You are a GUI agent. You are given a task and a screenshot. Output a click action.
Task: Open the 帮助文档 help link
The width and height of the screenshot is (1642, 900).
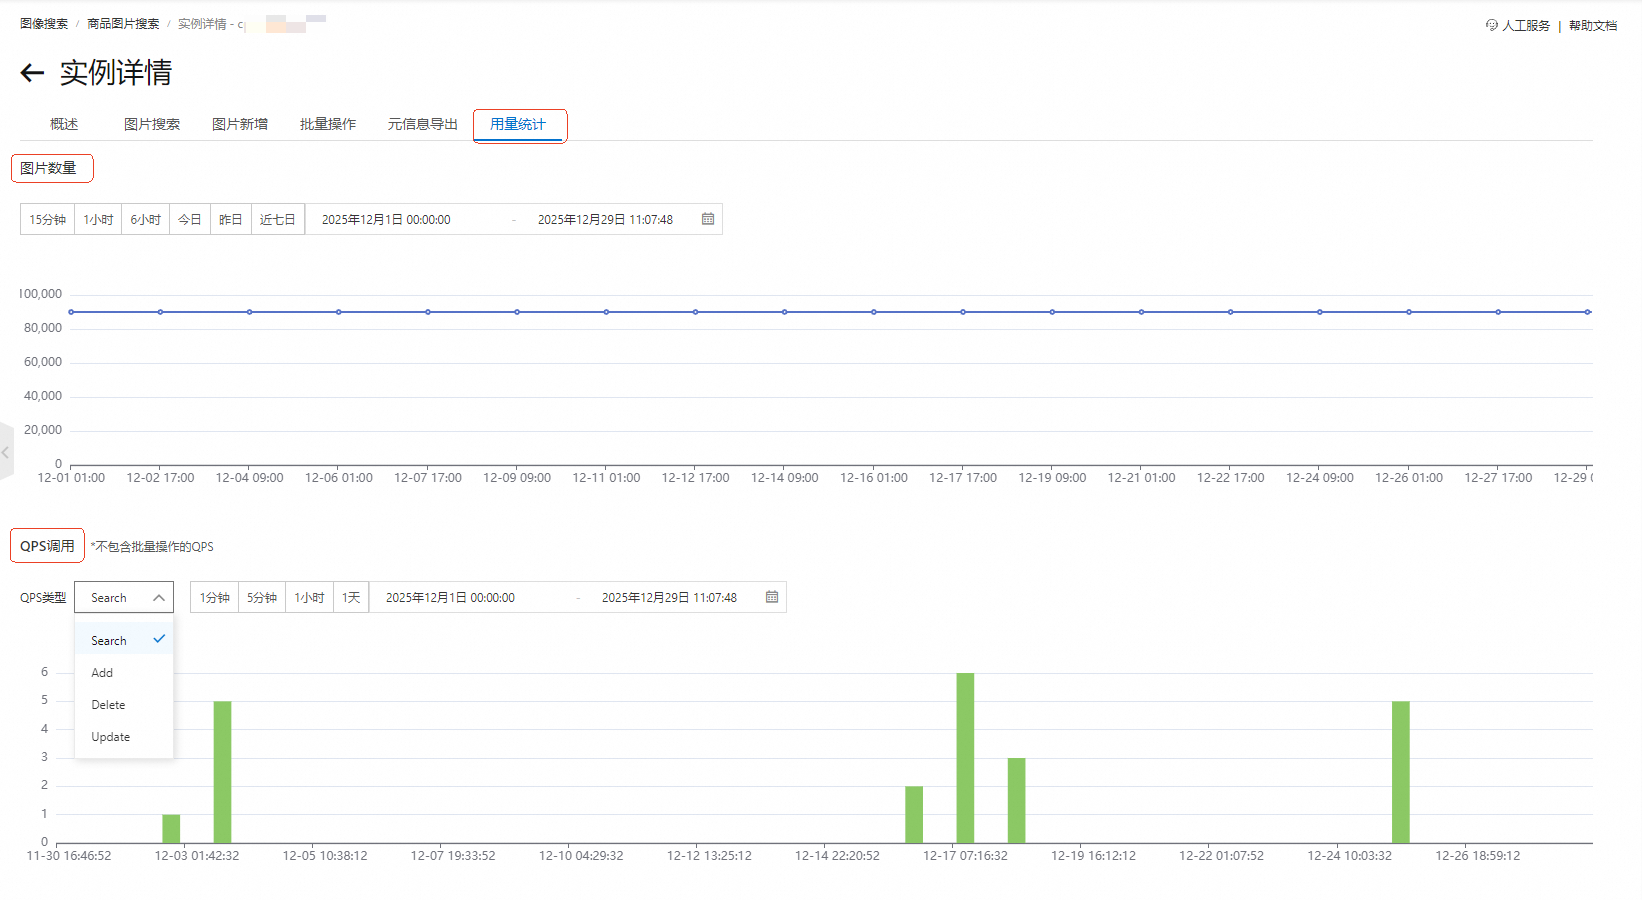point(1593,25)
